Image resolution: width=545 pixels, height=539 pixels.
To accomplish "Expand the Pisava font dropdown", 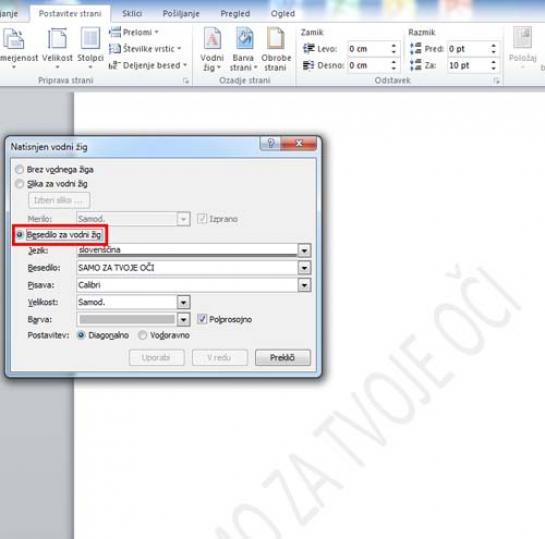I will click(x=304, y=285).
